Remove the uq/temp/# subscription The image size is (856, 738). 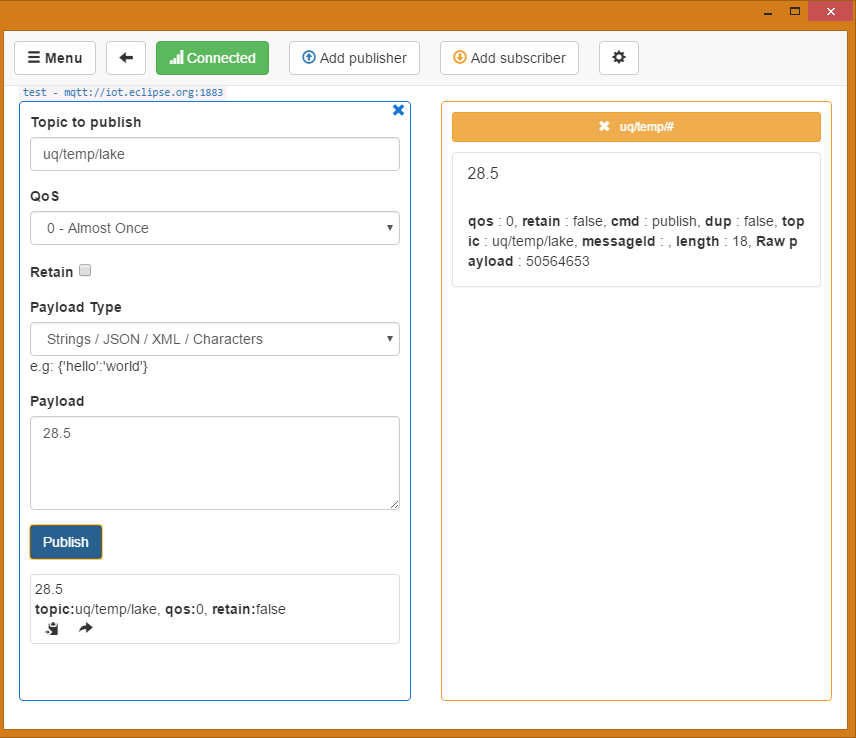click(x=604, y=127)
